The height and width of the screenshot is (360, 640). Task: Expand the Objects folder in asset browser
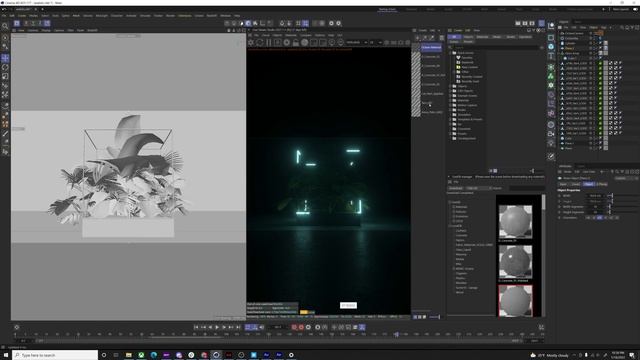pyautogui.click(x=451, y=86)
